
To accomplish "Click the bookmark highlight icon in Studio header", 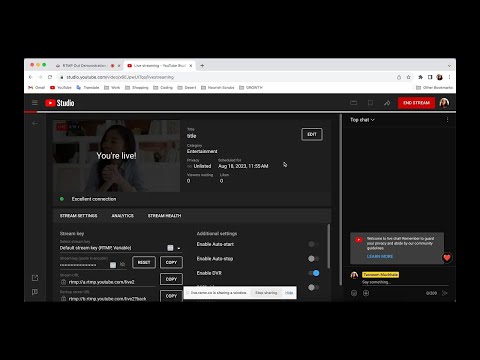I will click(370, 103).
